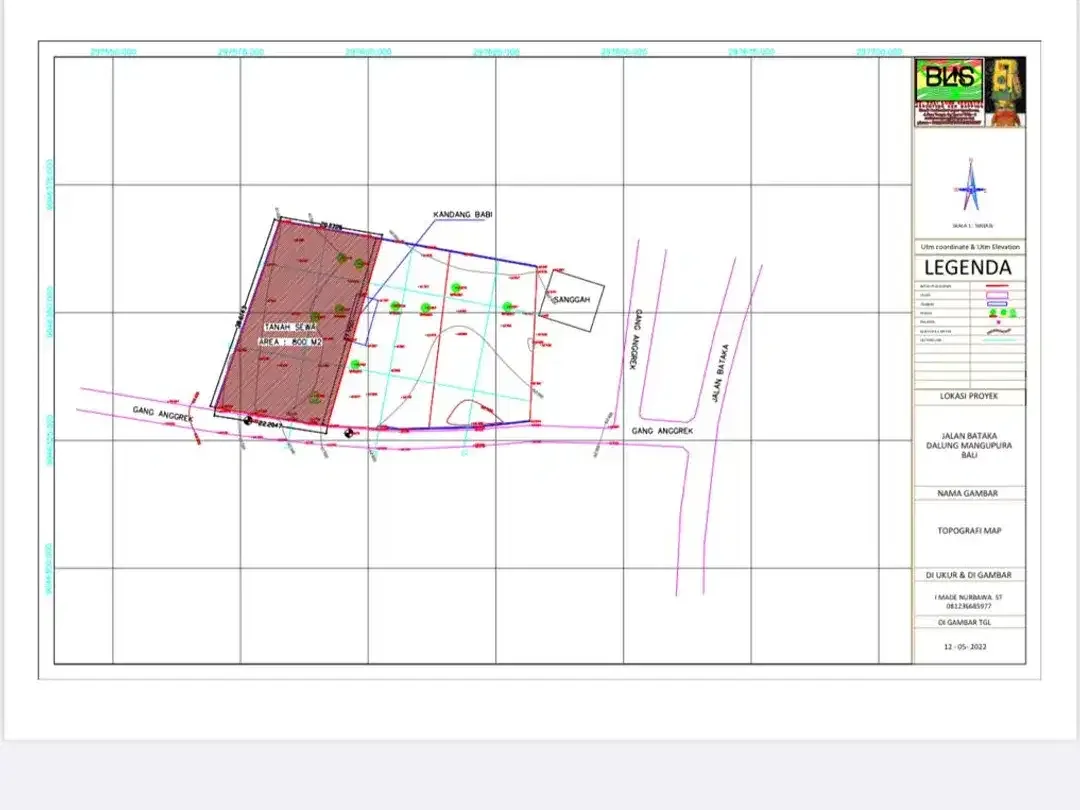Click the 'JALAN BATAKA DALUNG MANGUPURA BALI' project location text

point(968,446)
